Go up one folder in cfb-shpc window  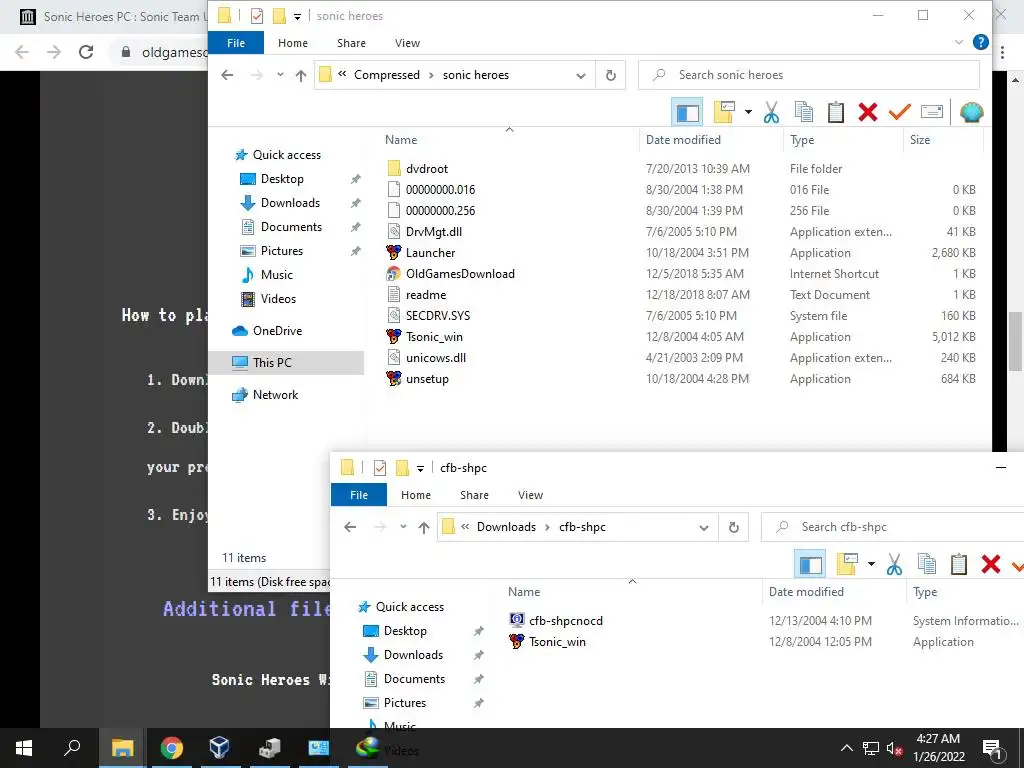pos(423,527)
